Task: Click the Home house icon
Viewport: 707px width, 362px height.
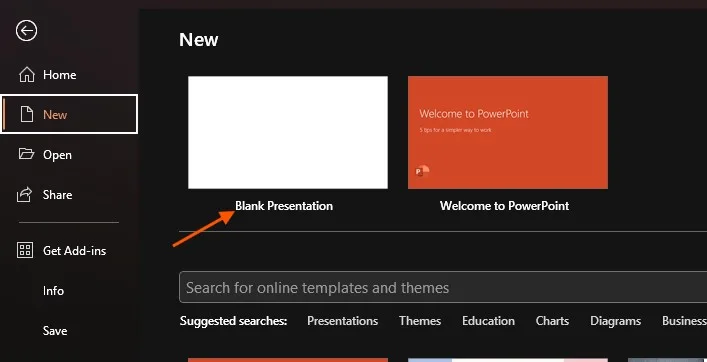Action: (27, 74)
